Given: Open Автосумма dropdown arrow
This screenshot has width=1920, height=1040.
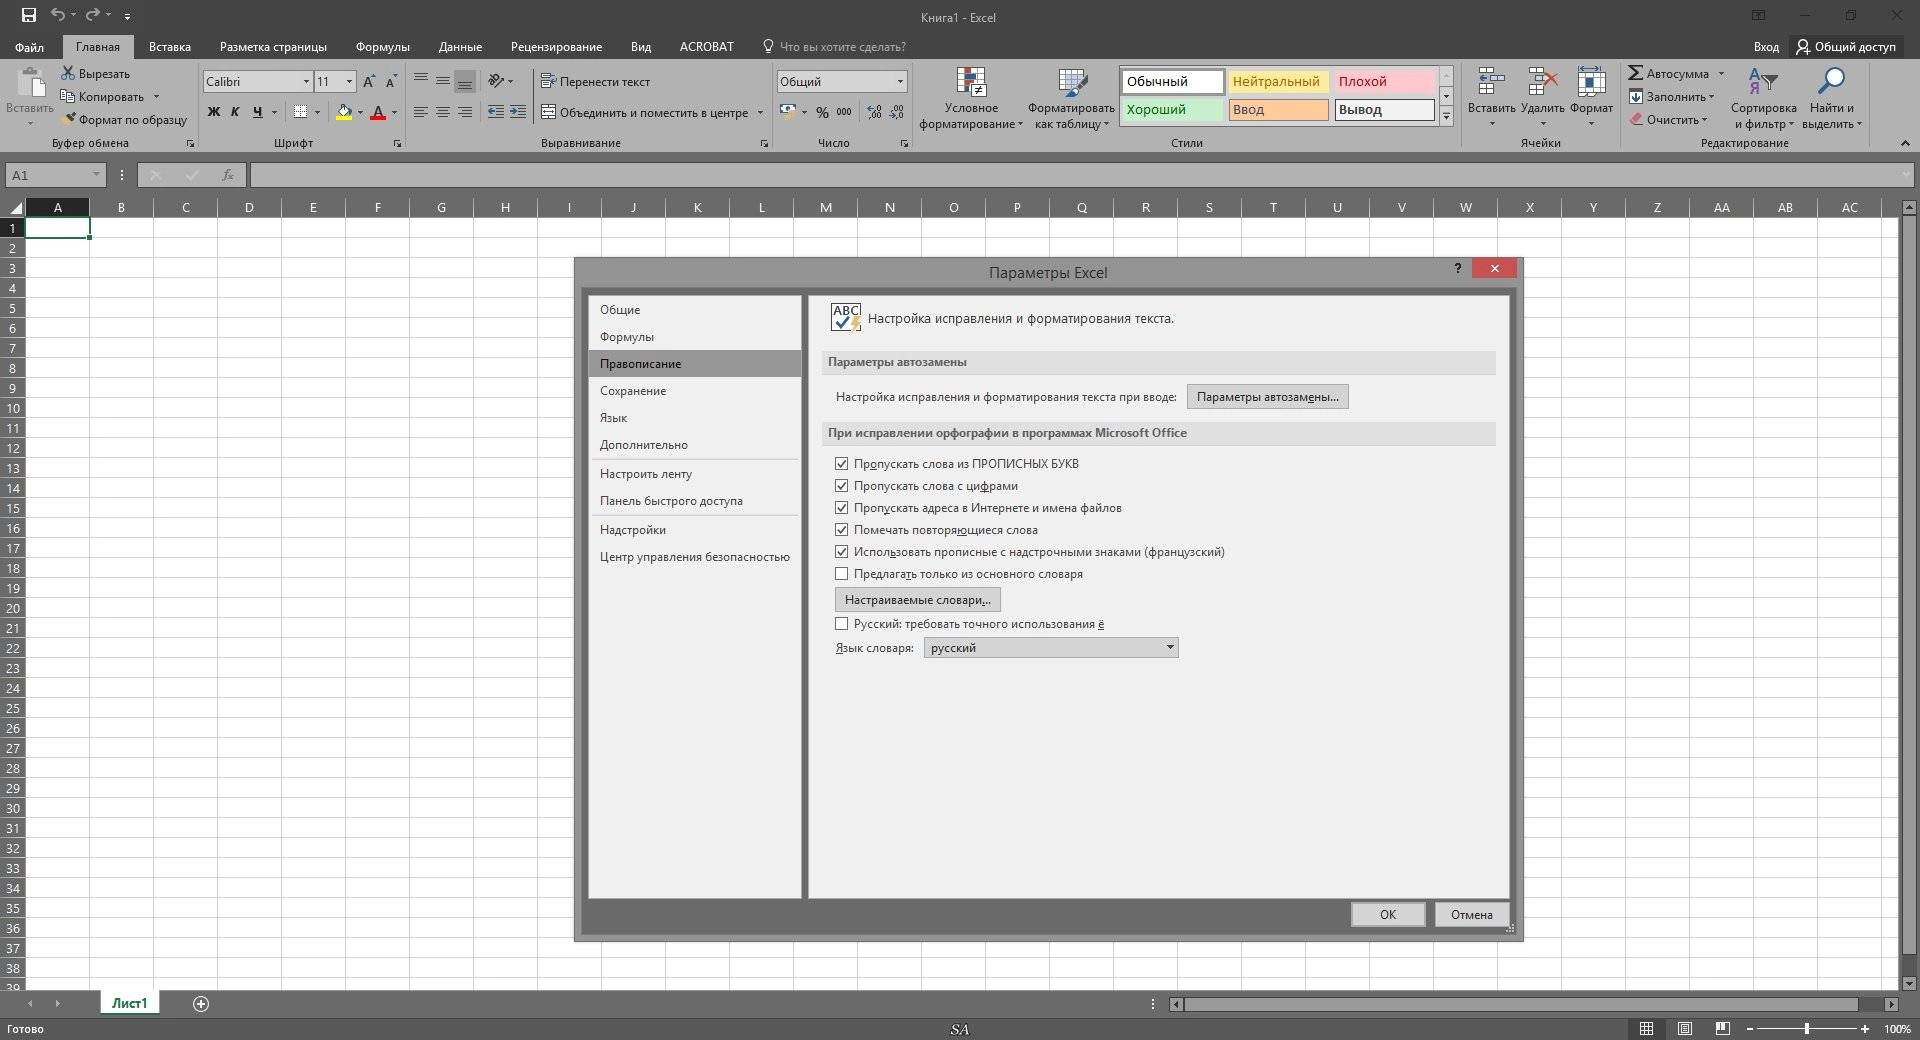Looking at the screenshot, I should pyautogui.click(x=1721, y=74).
